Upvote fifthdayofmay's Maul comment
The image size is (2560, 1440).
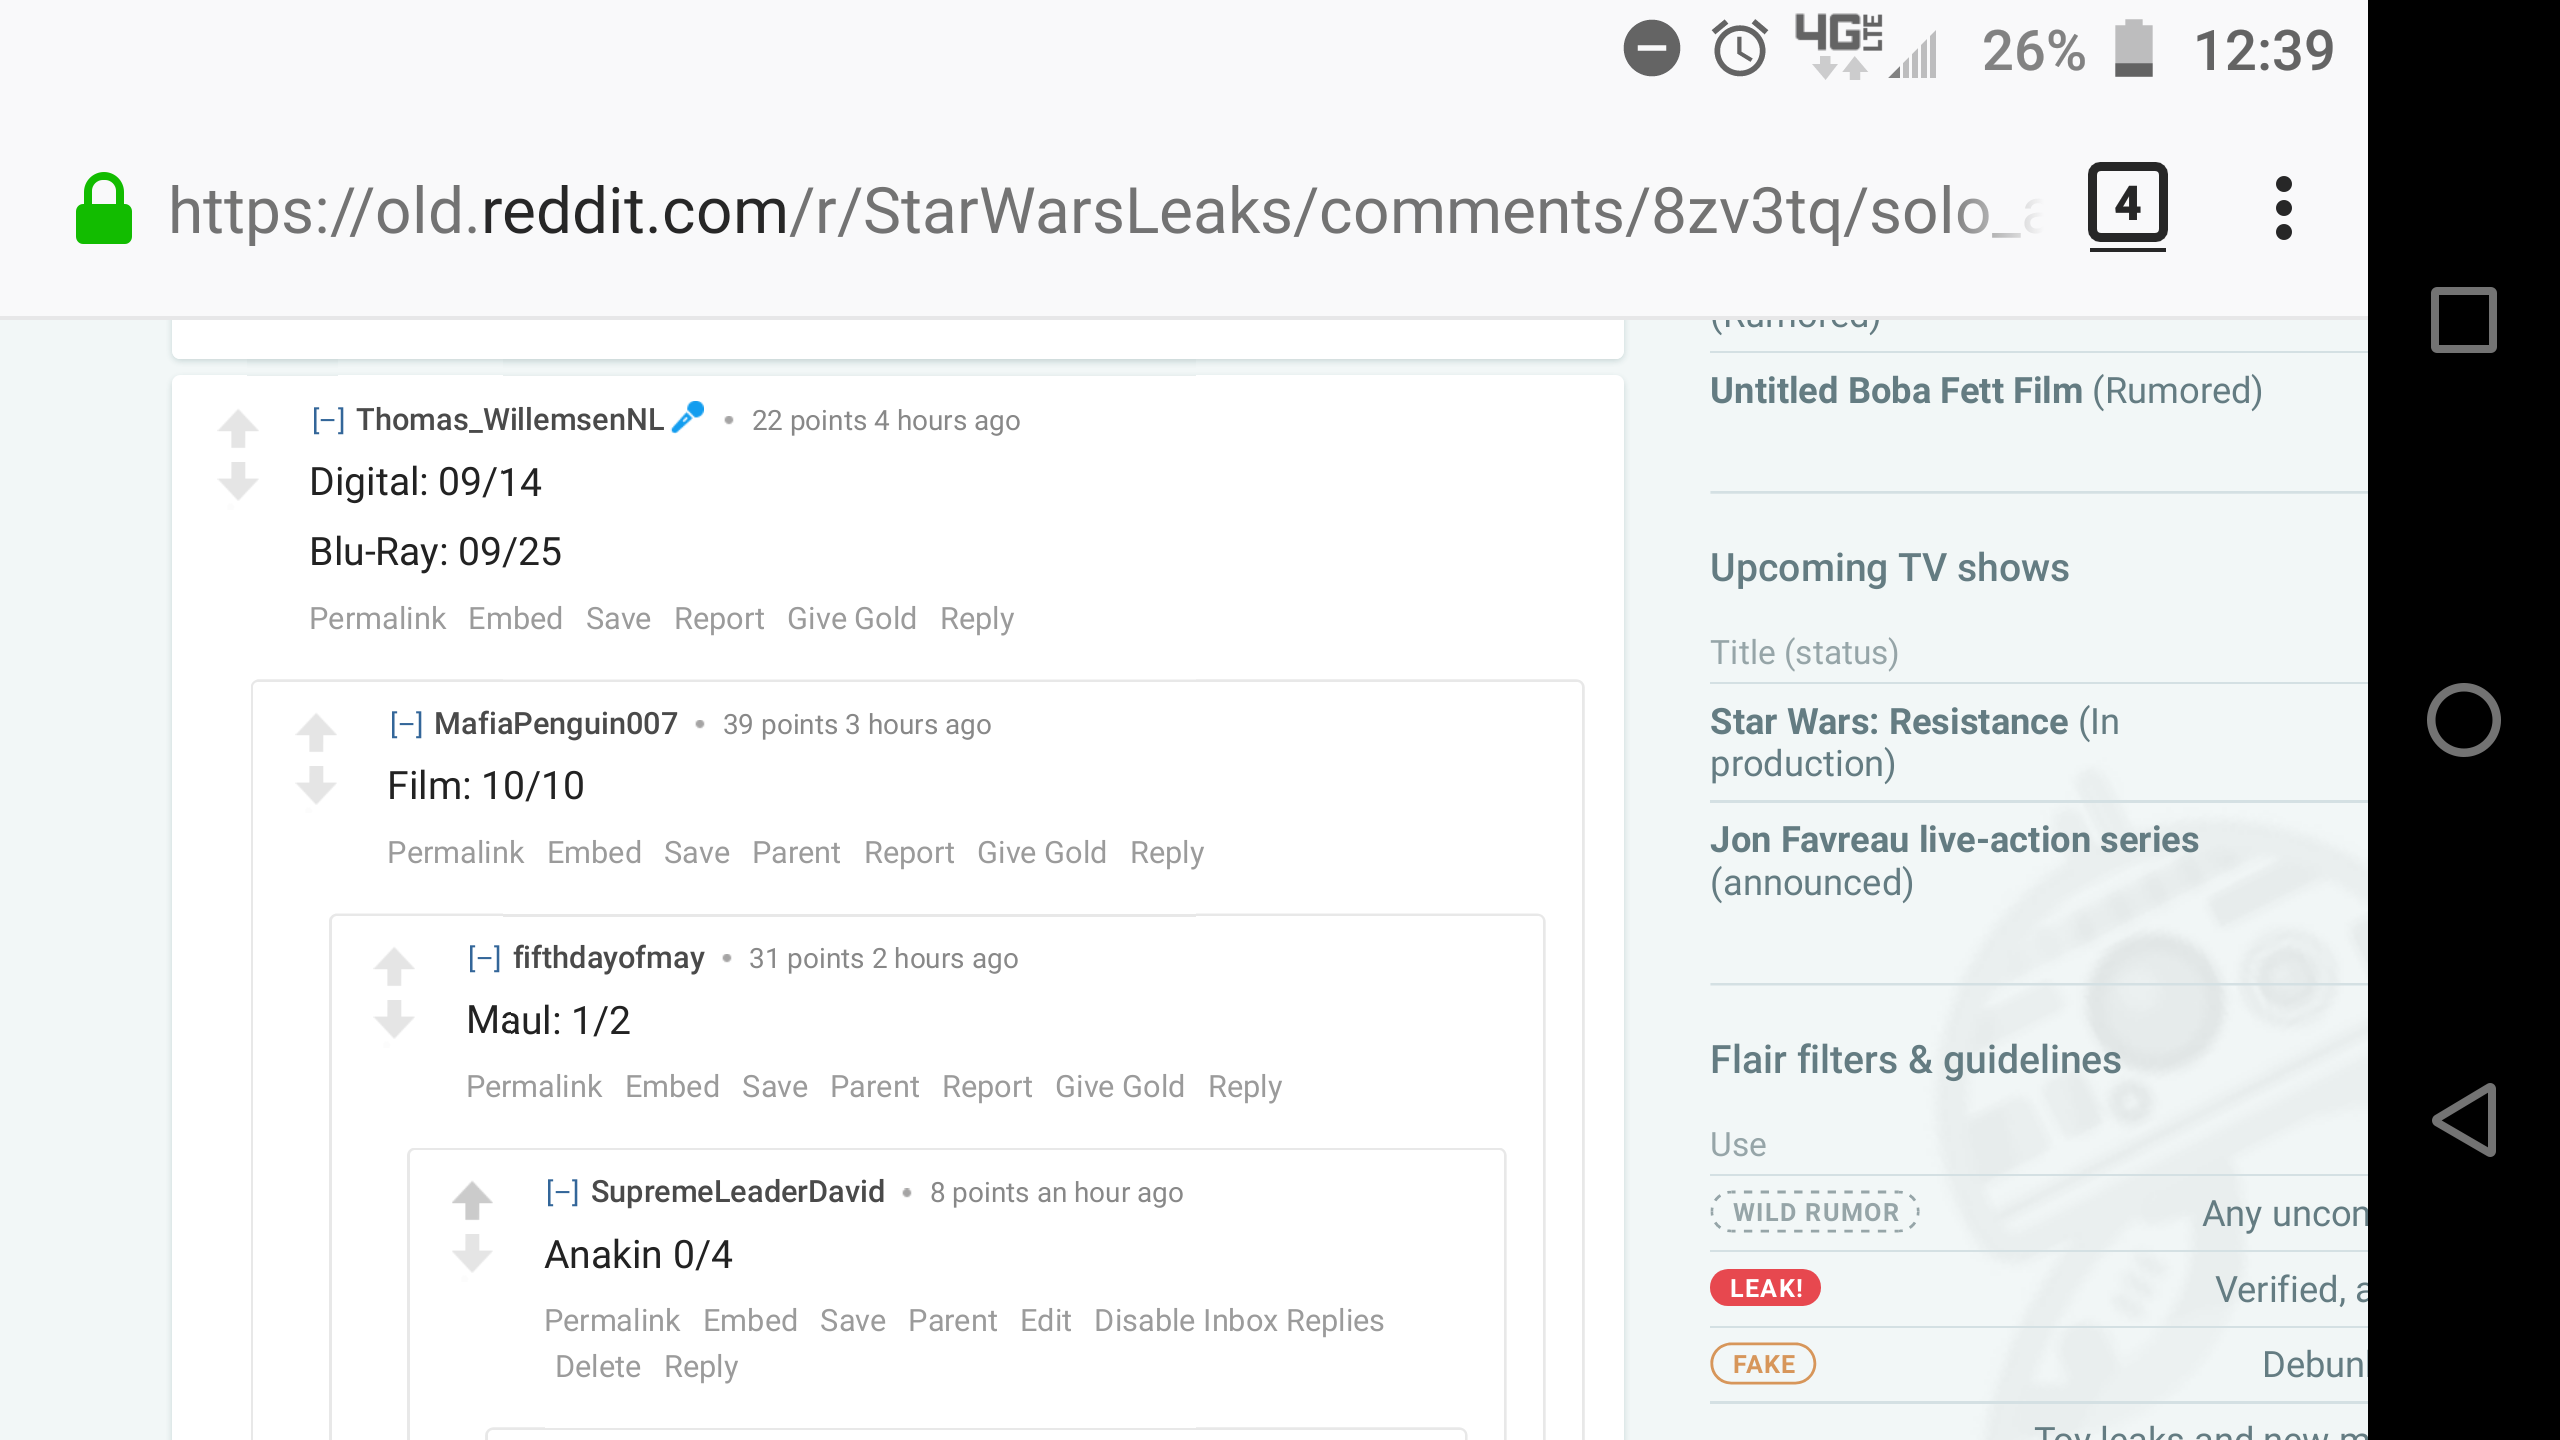click(x=394, y=966)
